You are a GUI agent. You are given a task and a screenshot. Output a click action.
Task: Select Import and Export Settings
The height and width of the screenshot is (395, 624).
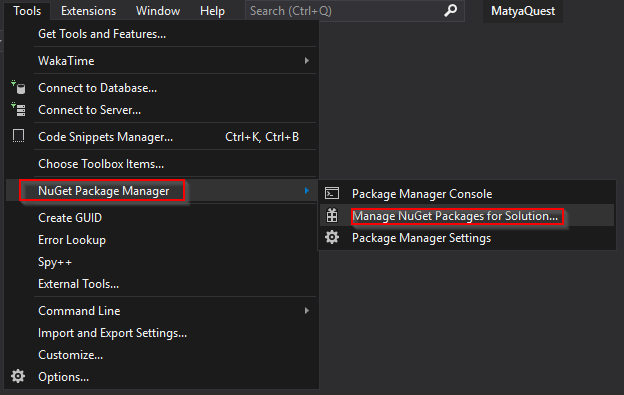point(113,333)
